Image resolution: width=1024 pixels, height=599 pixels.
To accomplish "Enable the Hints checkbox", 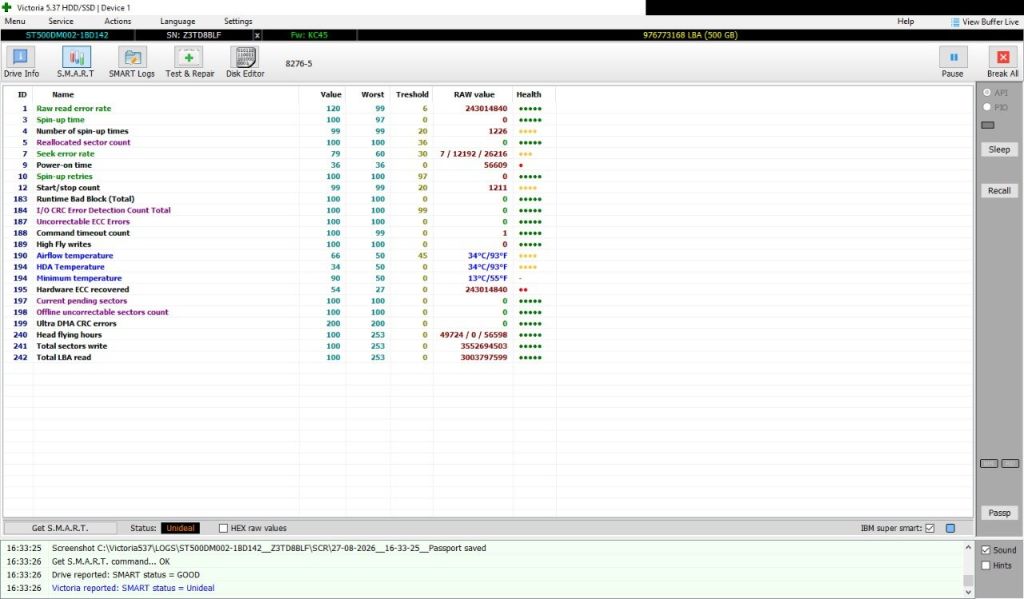I will (986, 565).
